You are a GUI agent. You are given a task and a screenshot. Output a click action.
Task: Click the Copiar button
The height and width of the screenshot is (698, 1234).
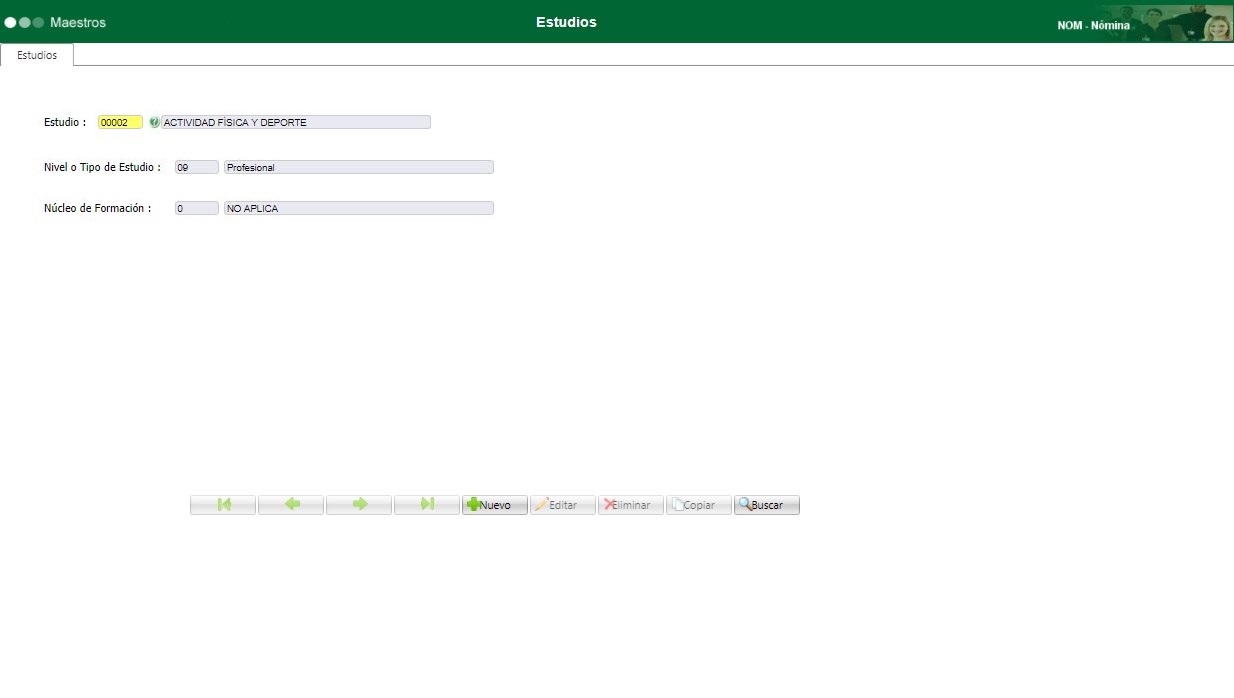point(699,505)
